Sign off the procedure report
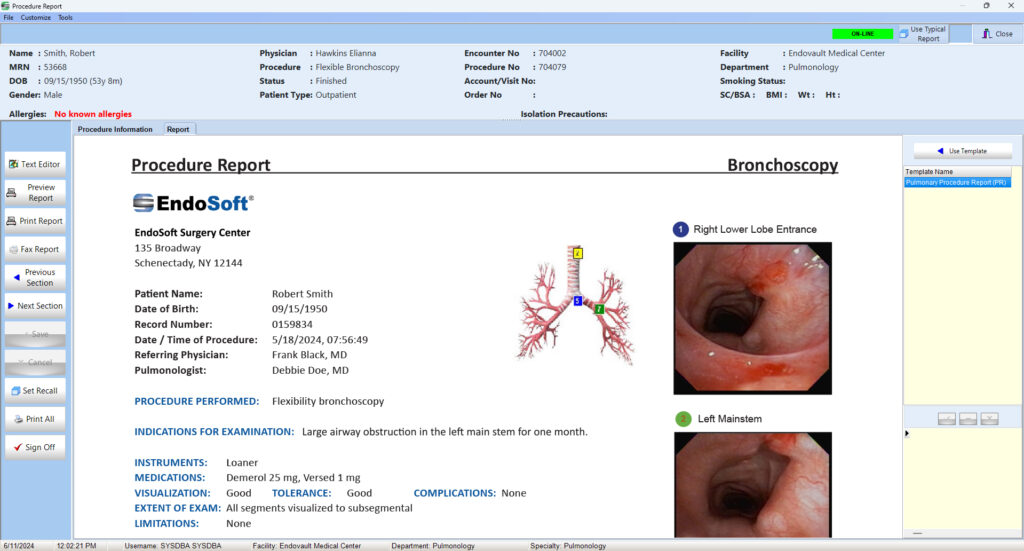The image size is (1024, 551). tap(35, 447)
